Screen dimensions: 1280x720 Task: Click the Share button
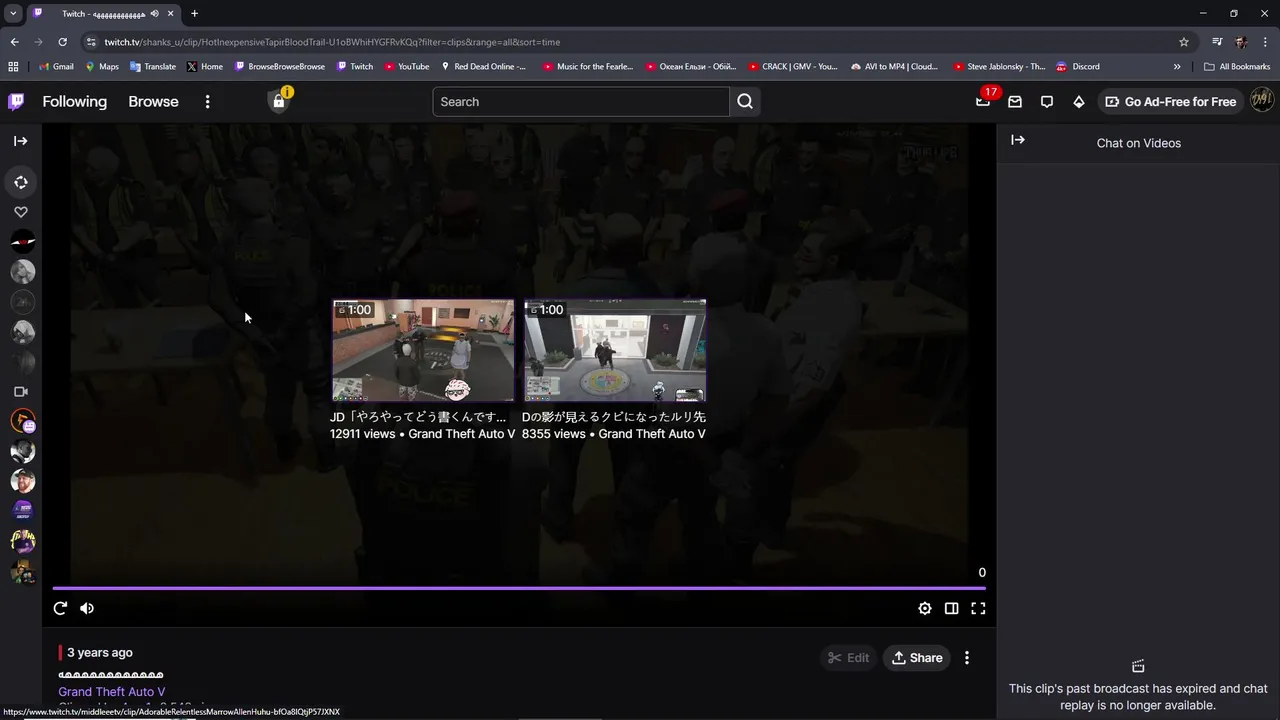click(916, 658)
